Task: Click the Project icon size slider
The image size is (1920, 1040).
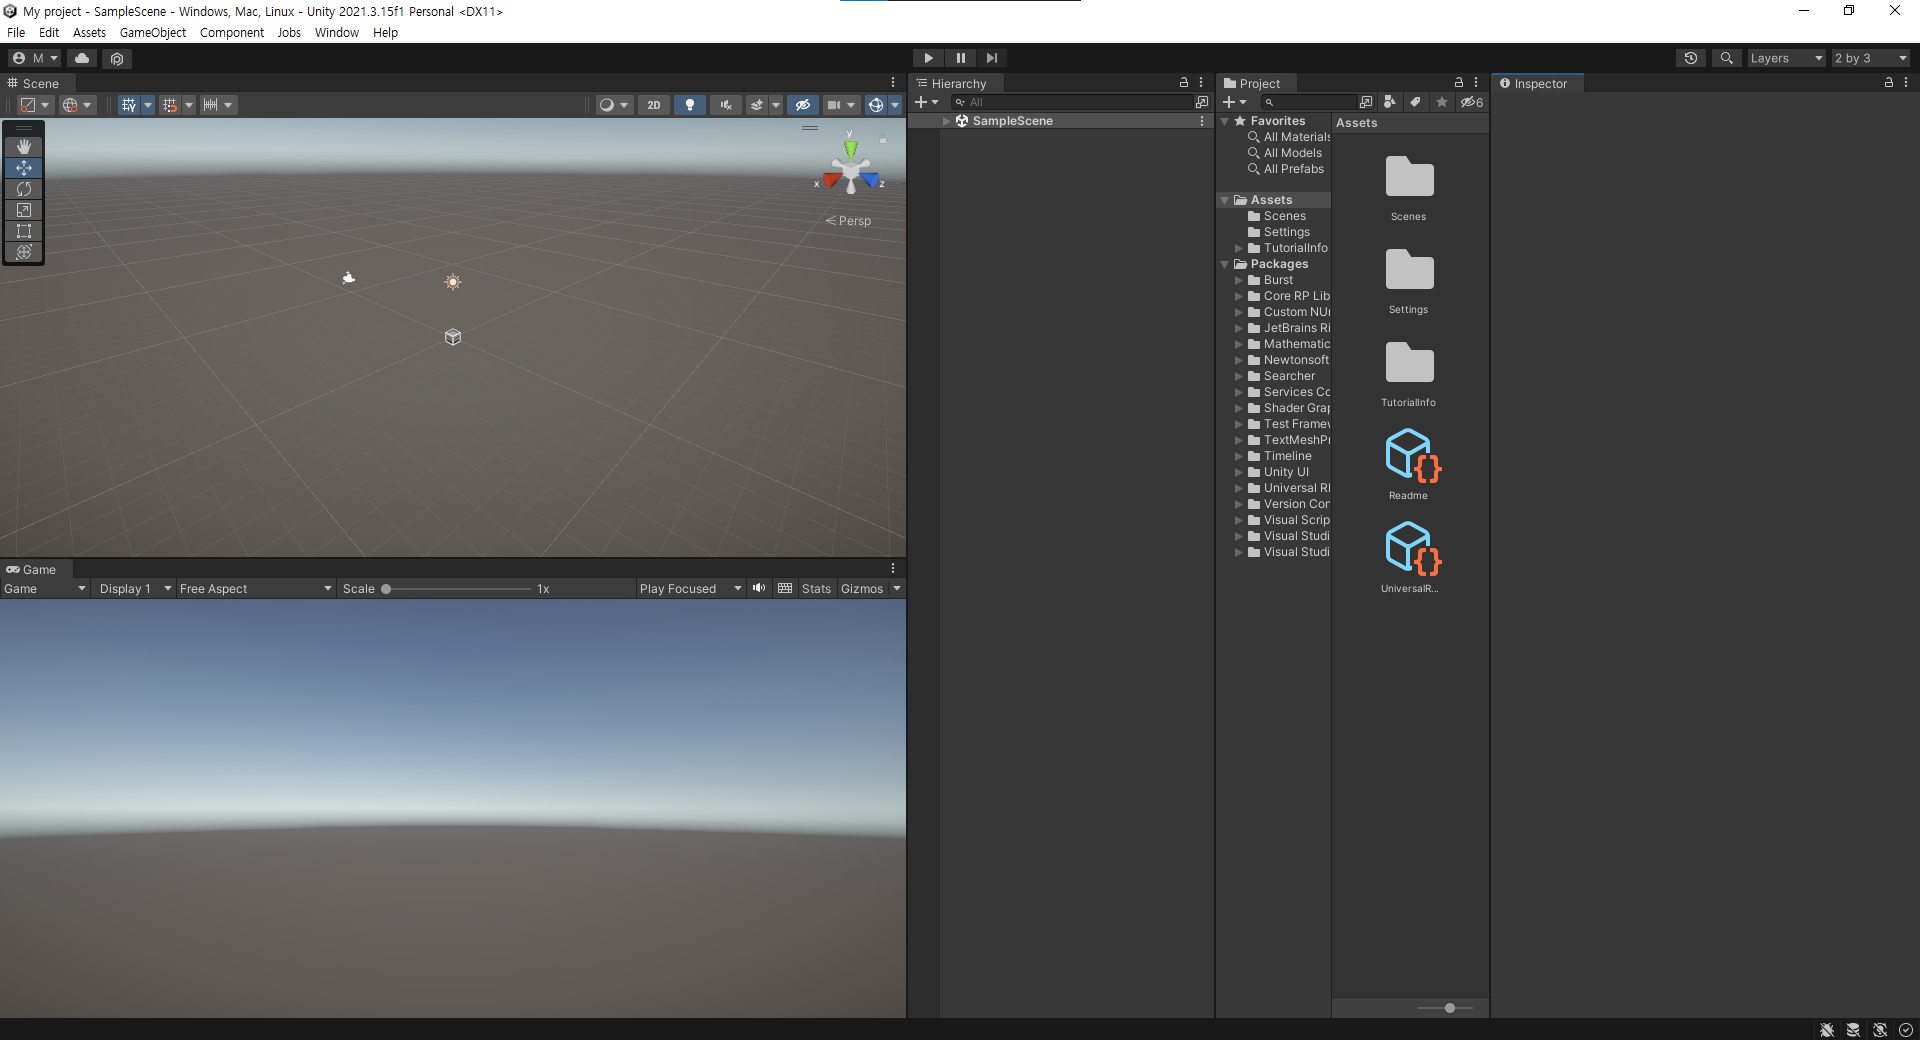Action: click(x=1449, y=1008)
